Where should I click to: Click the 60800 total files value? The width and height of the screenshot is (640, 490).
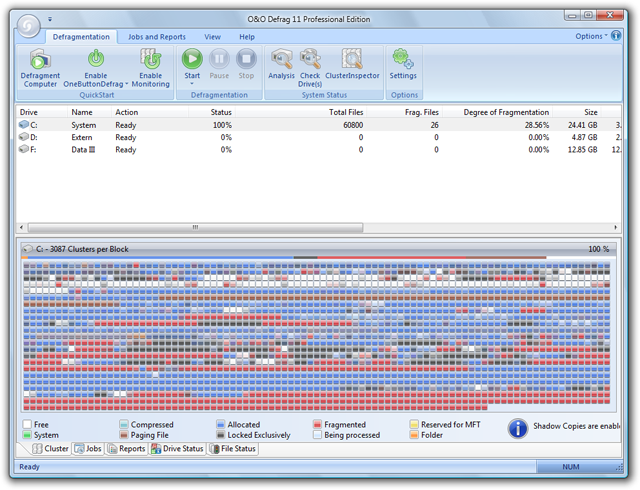point(353,125)
